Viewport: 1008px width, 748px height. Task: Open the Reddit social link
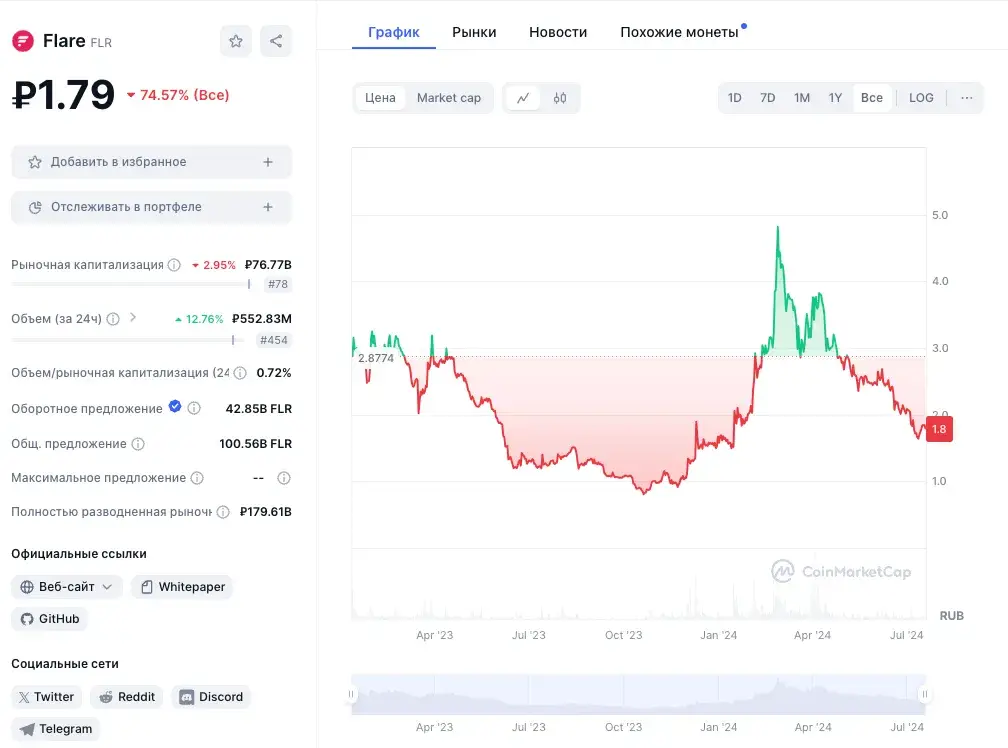coord(127,697)
